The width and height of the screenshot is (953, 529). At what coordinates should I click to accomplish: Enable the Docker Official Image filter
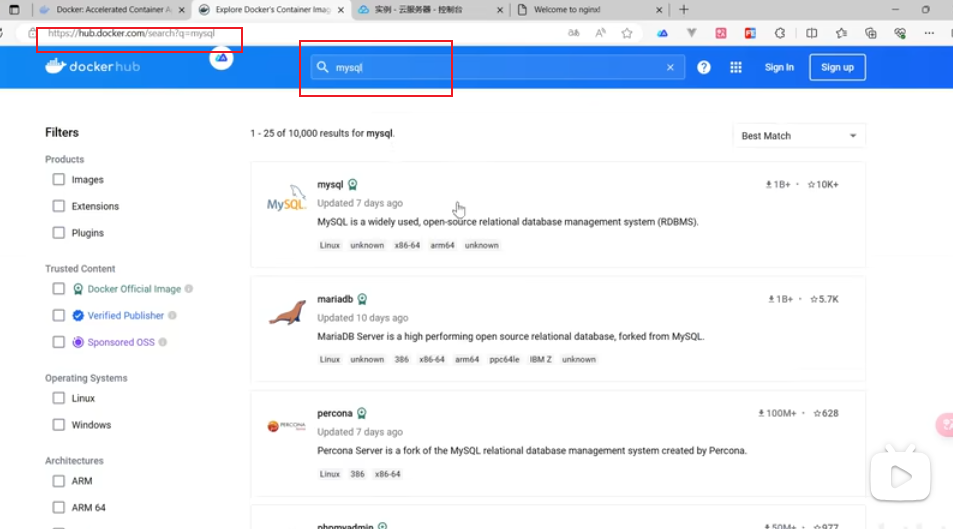click(58, 289)
